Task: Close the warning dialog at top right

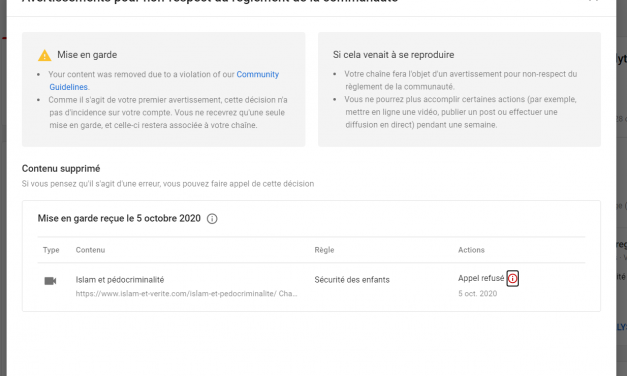Action: 593,1
